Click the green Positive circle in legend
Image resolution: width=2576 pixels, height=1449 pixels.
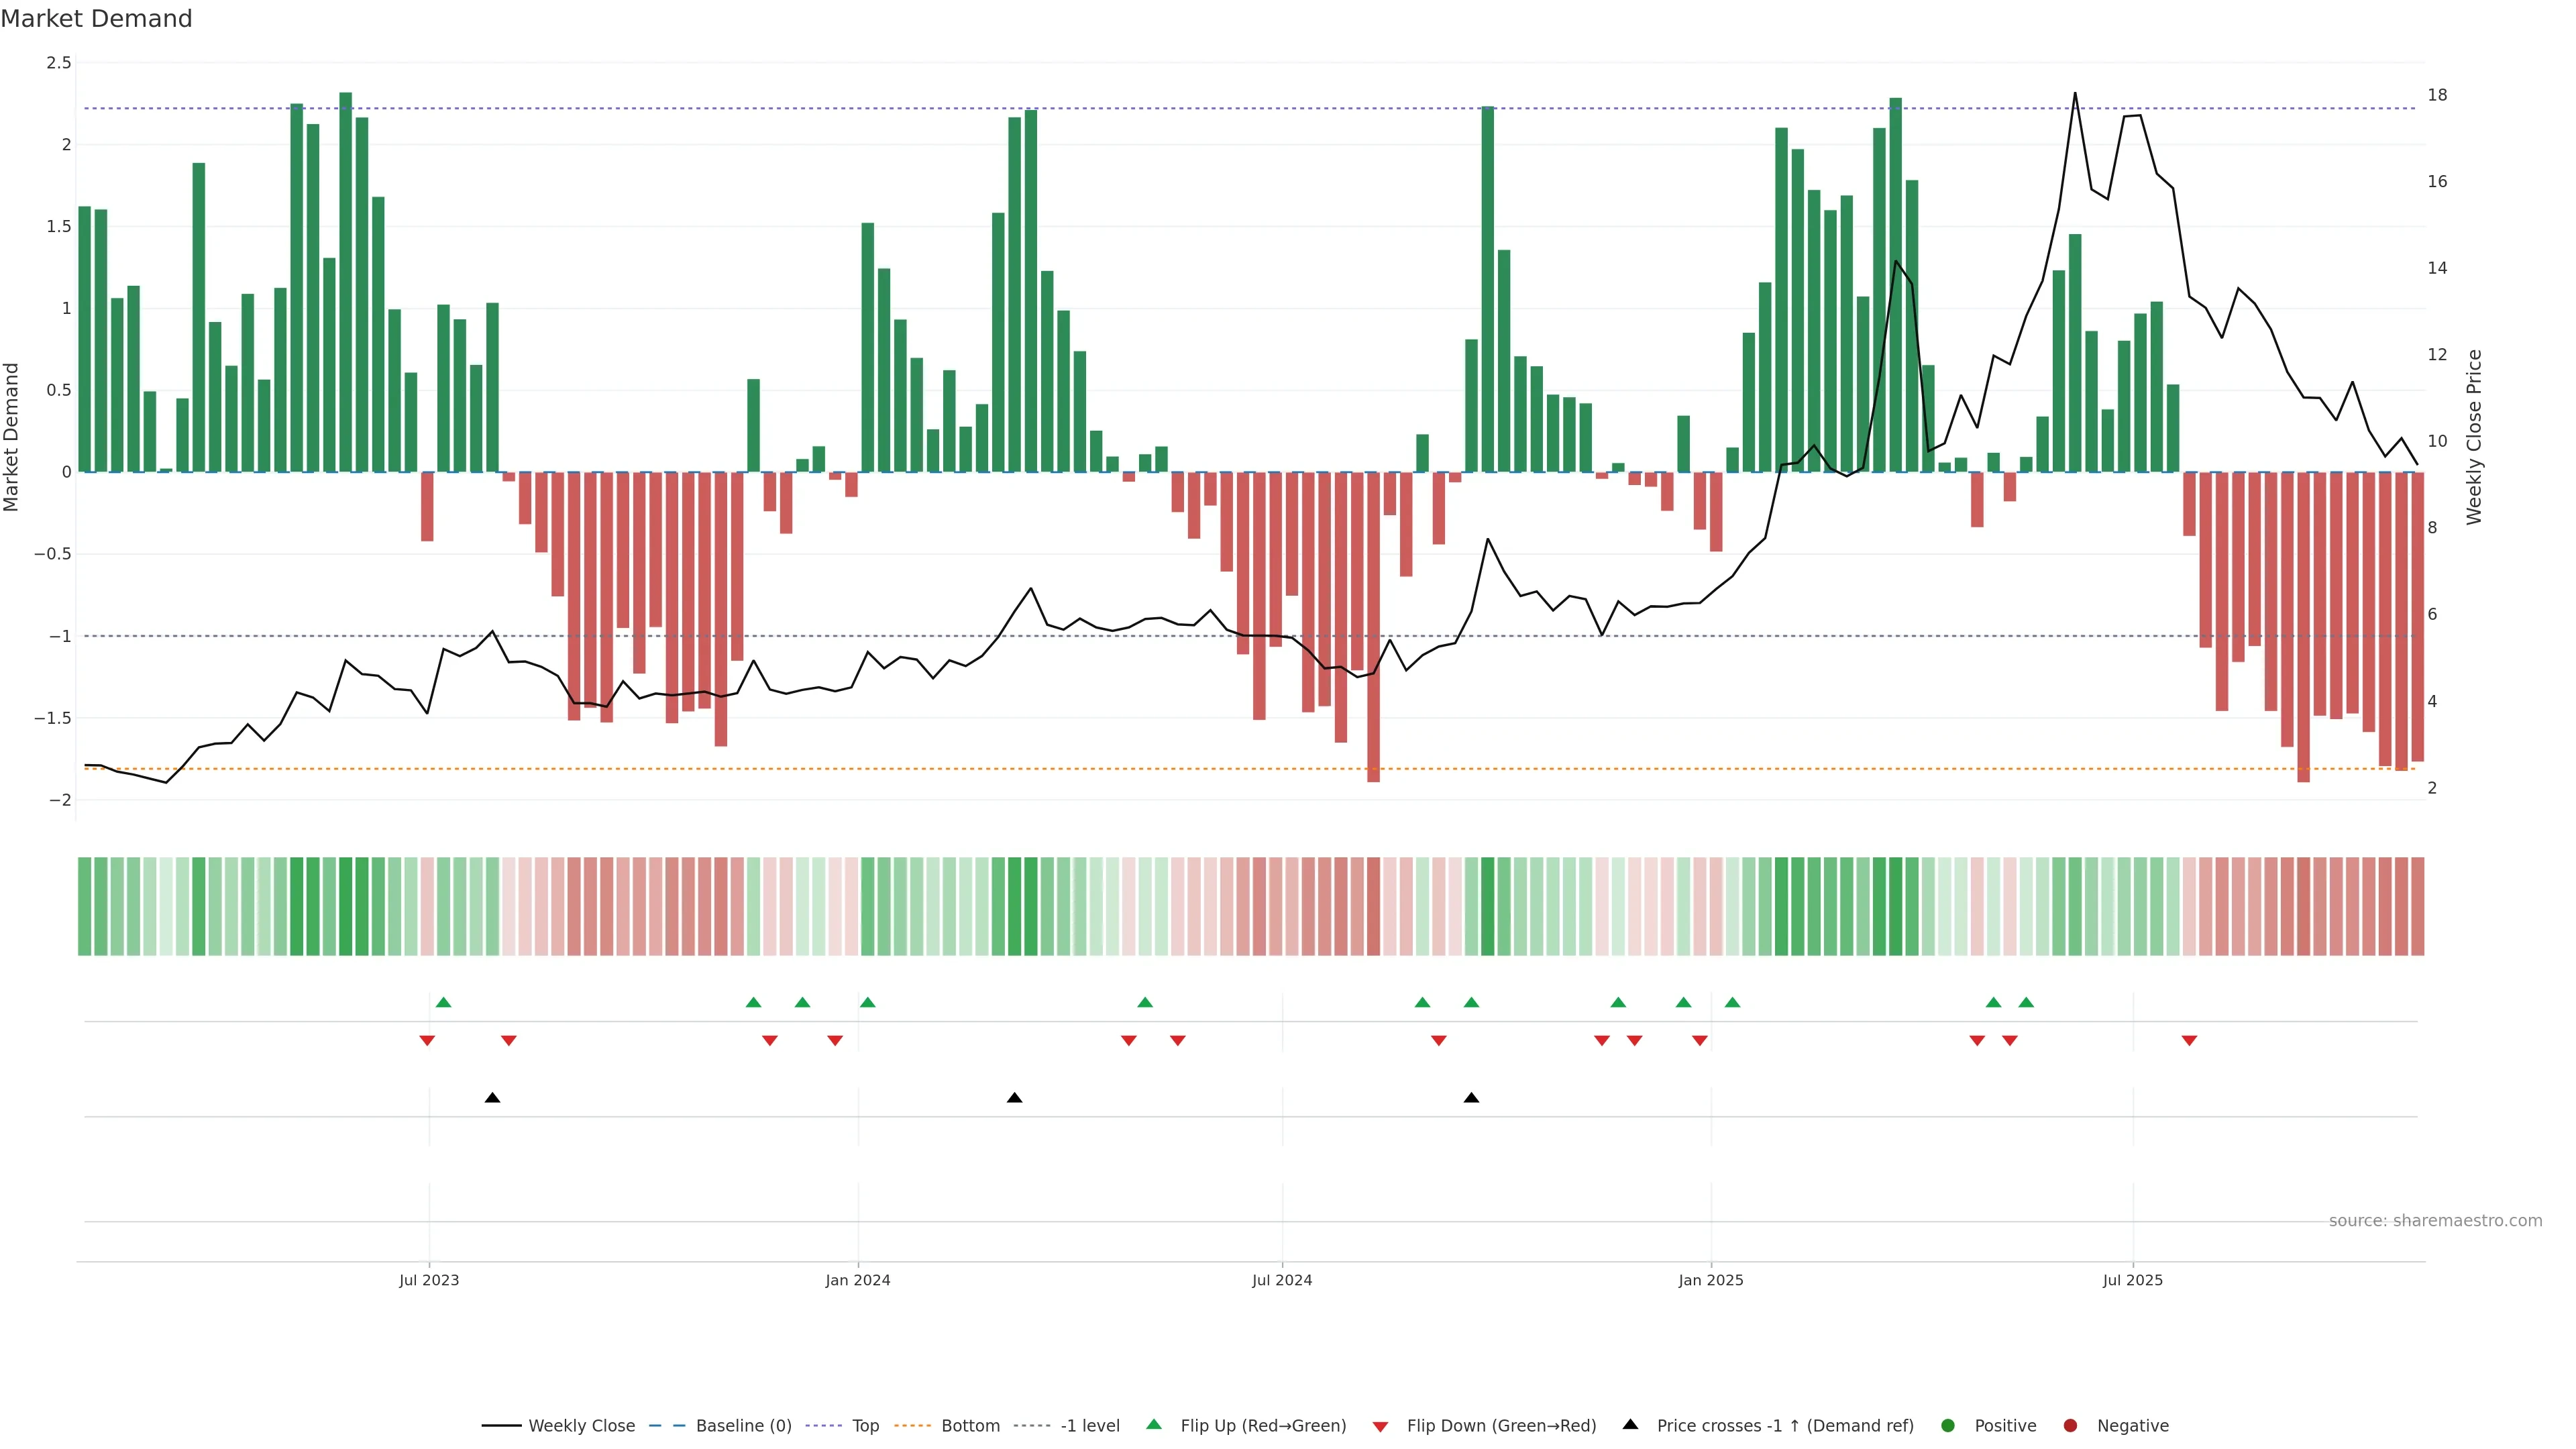1947,1425
